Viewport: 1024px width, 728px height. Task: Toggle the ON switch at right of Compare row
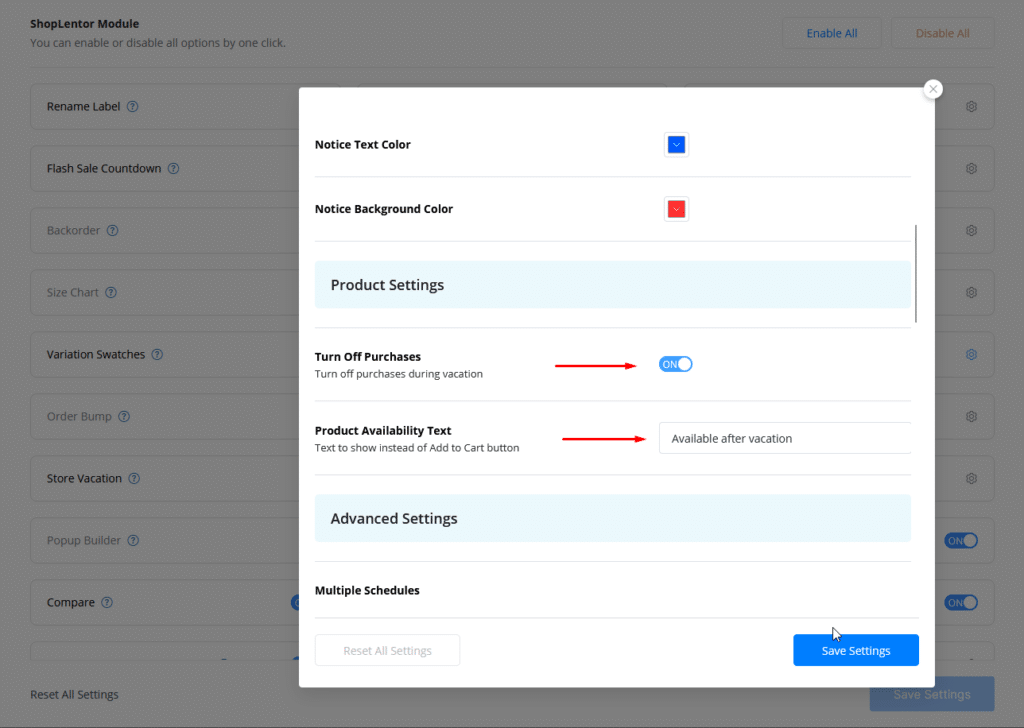coord(961,603)
